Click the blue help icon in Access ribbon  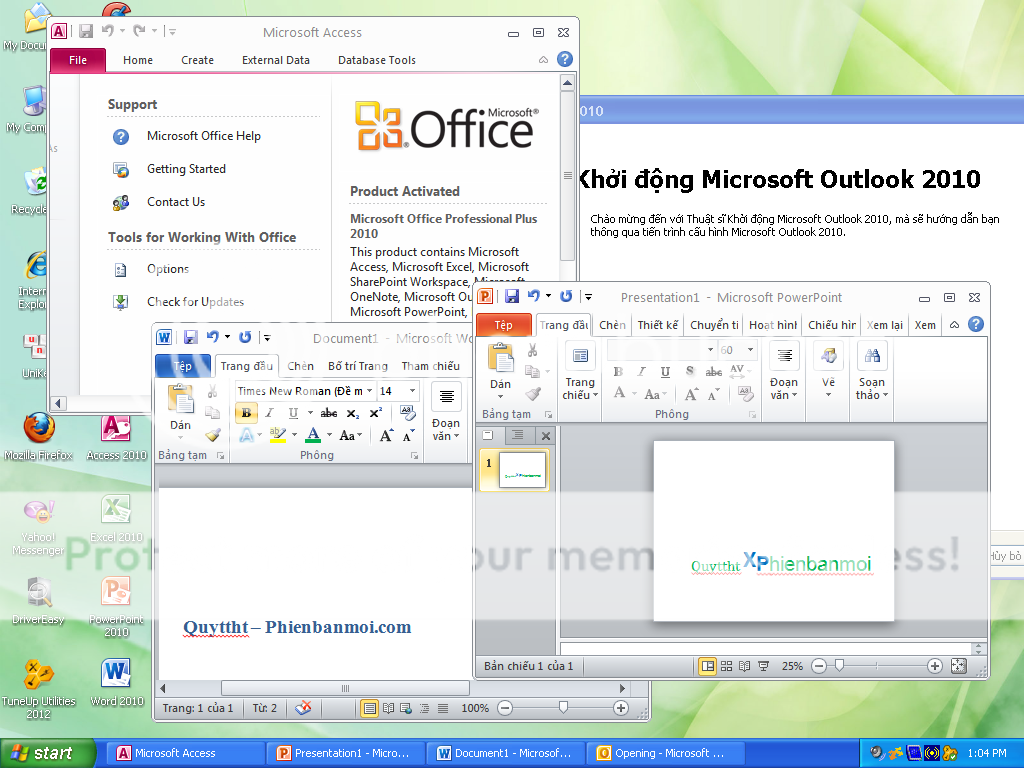tap(565, 59)
